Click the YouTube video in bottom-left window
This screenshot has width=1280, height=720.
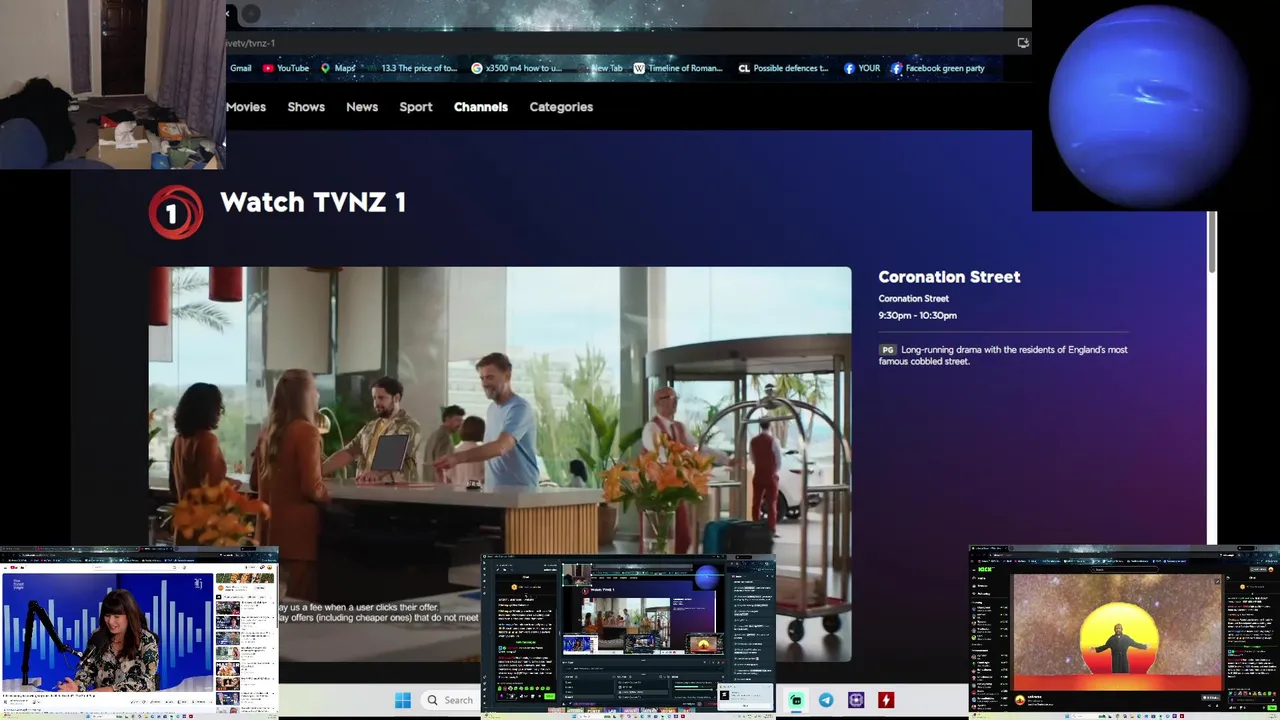(x=107, y=630)
